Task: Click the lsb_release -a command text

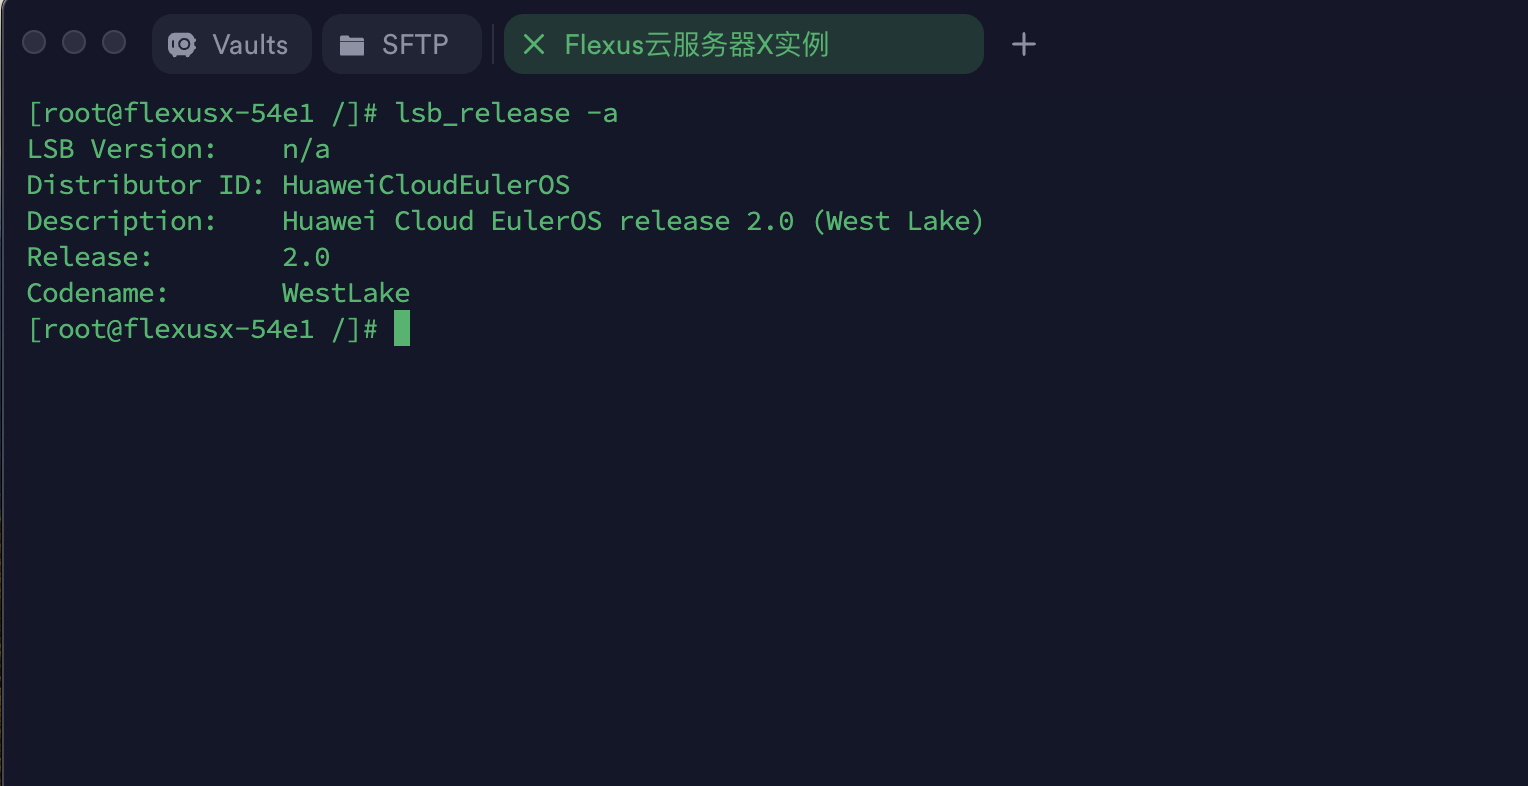Action: pyautogui.click(x=506, y=113)
